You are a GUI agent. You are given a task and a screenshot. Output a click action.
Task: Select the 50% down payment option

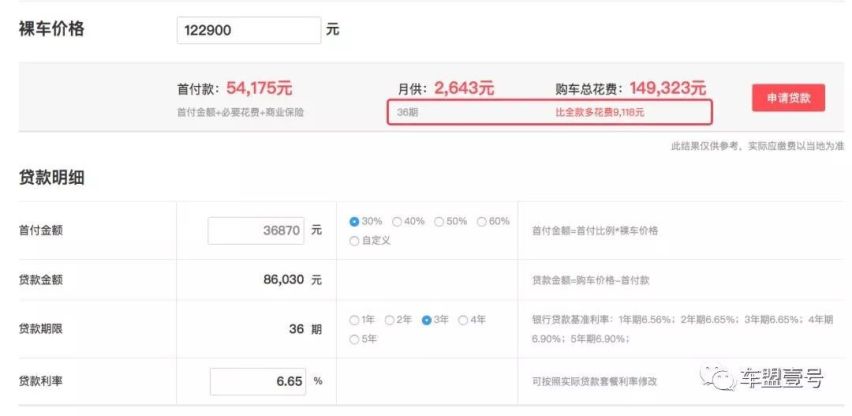(439, 222)
